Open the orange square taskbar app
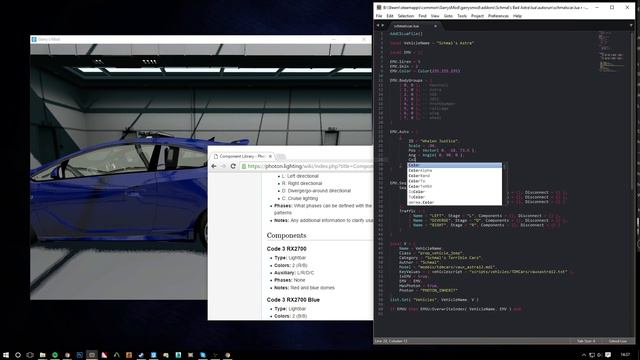Screen dimensions: 640x360 tap(129, 355)
